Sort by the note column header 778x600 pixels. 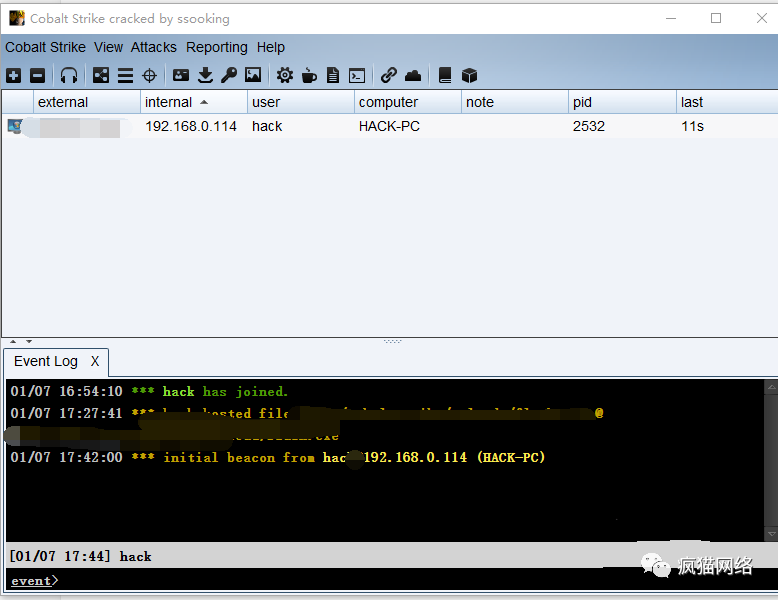click(x=515, y=102)
